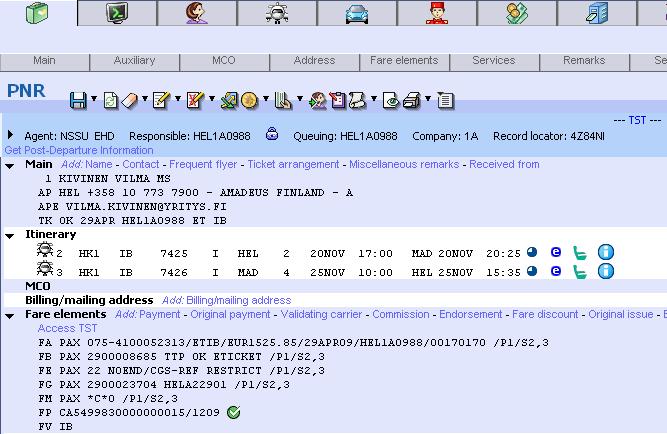Image resolution: width=667 pixels, height=434 pixels.
Task: Open dropdown arrow after edit pencil icon
Action: (178, 99)
